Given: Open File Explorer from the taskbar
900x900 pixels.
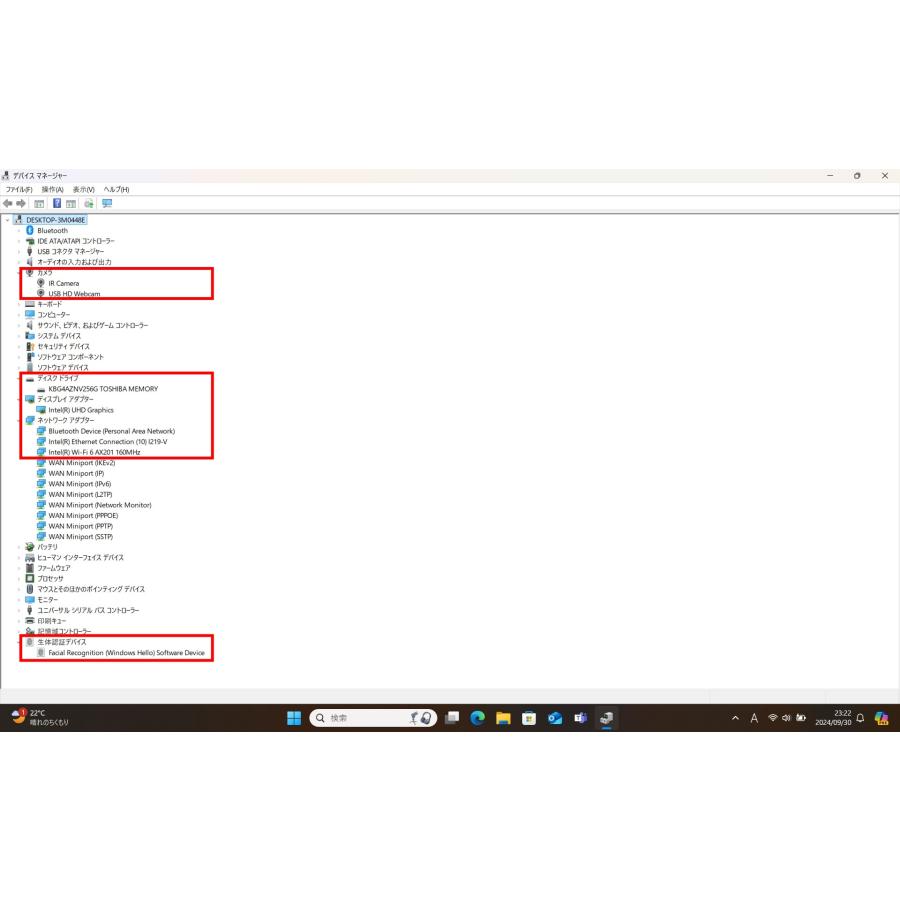Looking at the screenshot, I should 503,717.
